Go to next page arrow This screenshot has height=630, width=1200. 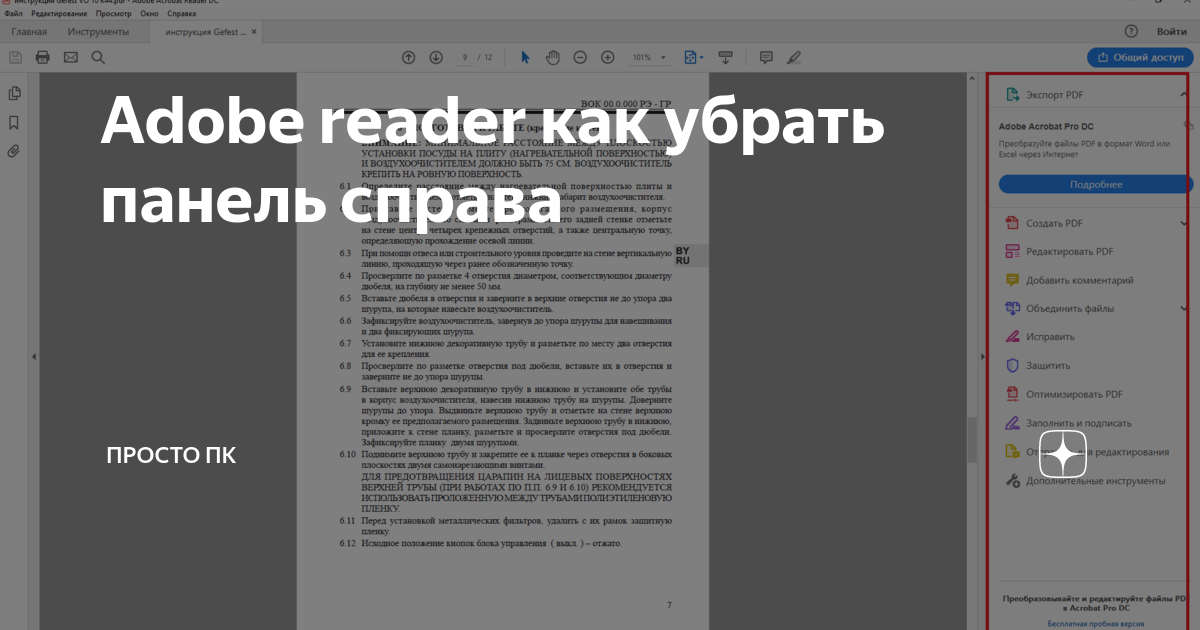coord(434,58)
